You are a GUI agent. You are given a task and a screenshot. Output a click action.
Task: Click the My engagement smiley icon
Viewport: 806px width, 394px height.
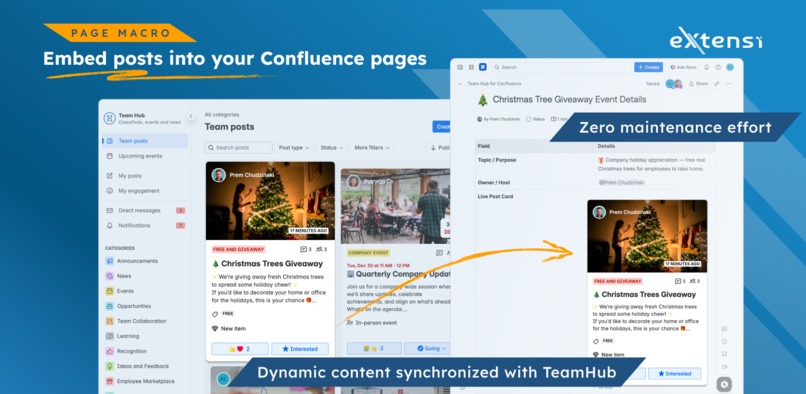point(109,190)
